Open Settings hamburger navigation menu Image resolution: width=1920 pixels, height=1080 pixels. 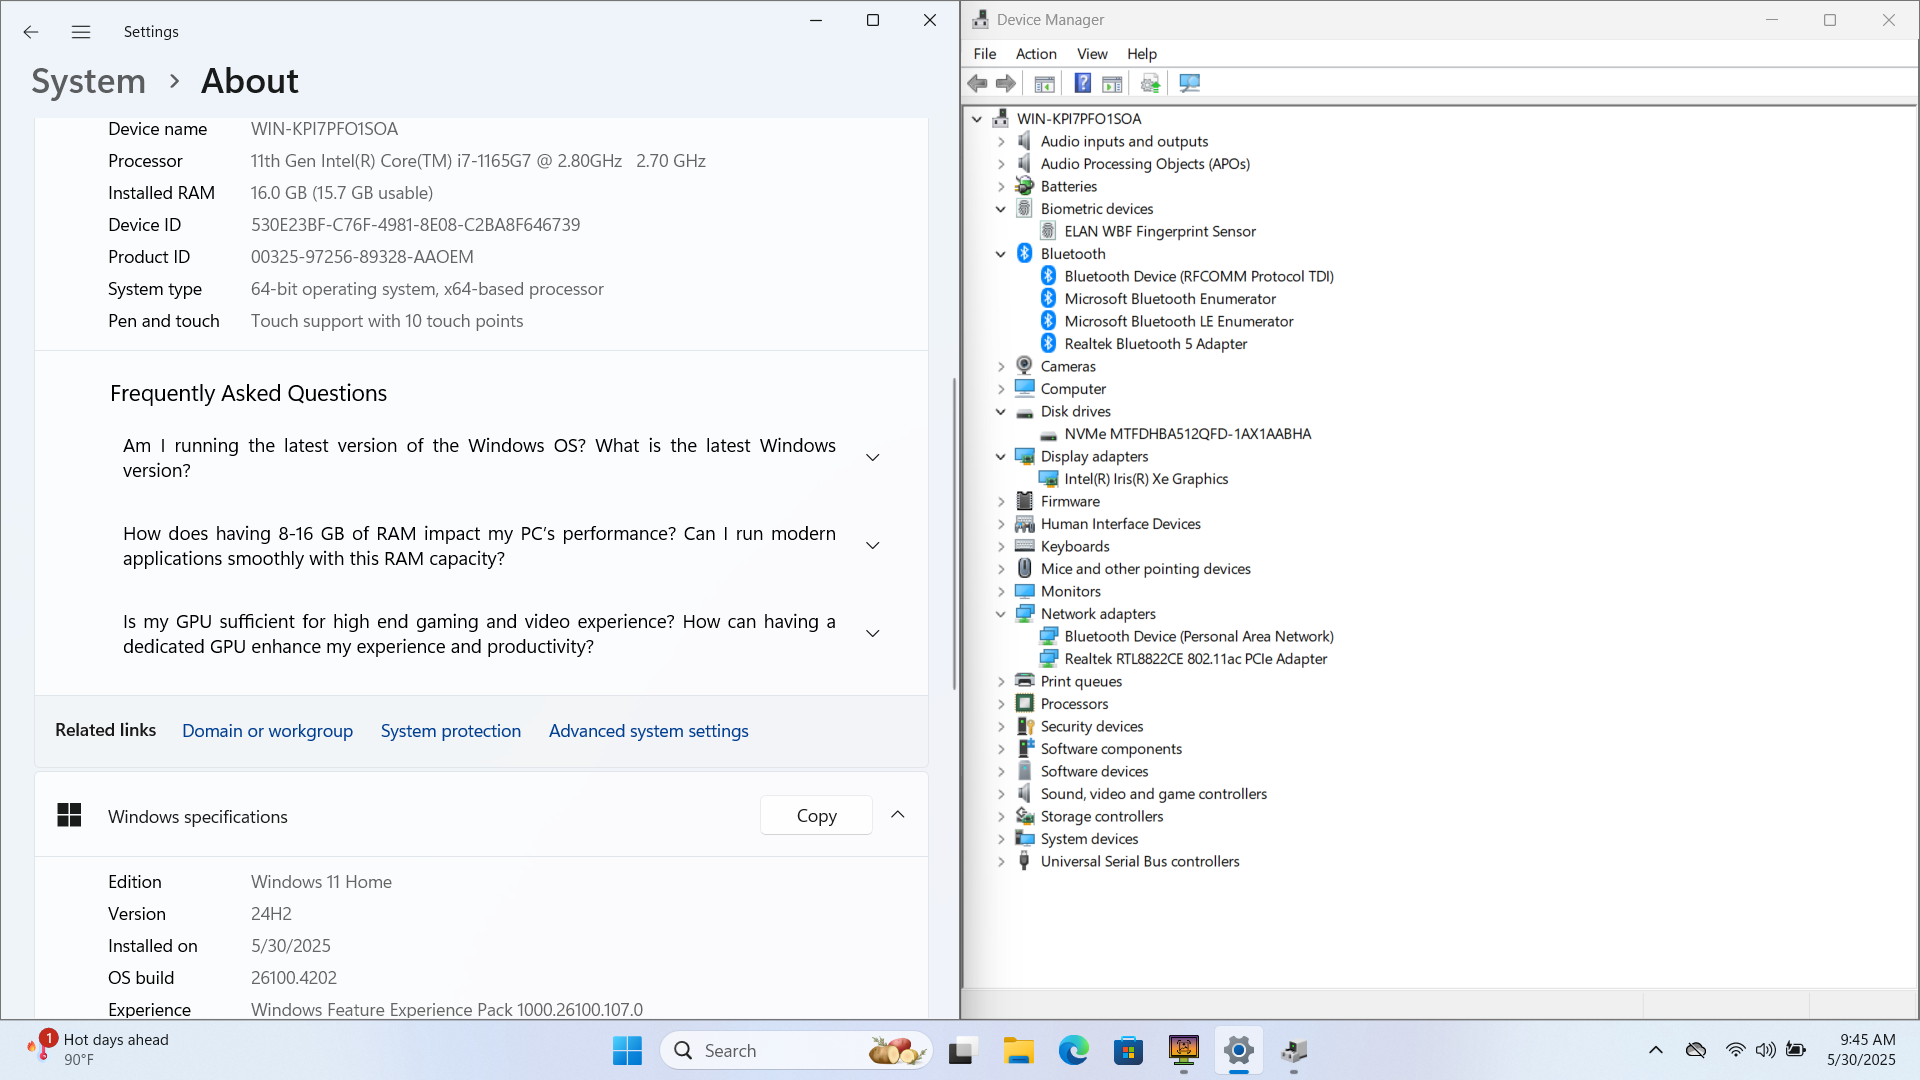point(81,32)
